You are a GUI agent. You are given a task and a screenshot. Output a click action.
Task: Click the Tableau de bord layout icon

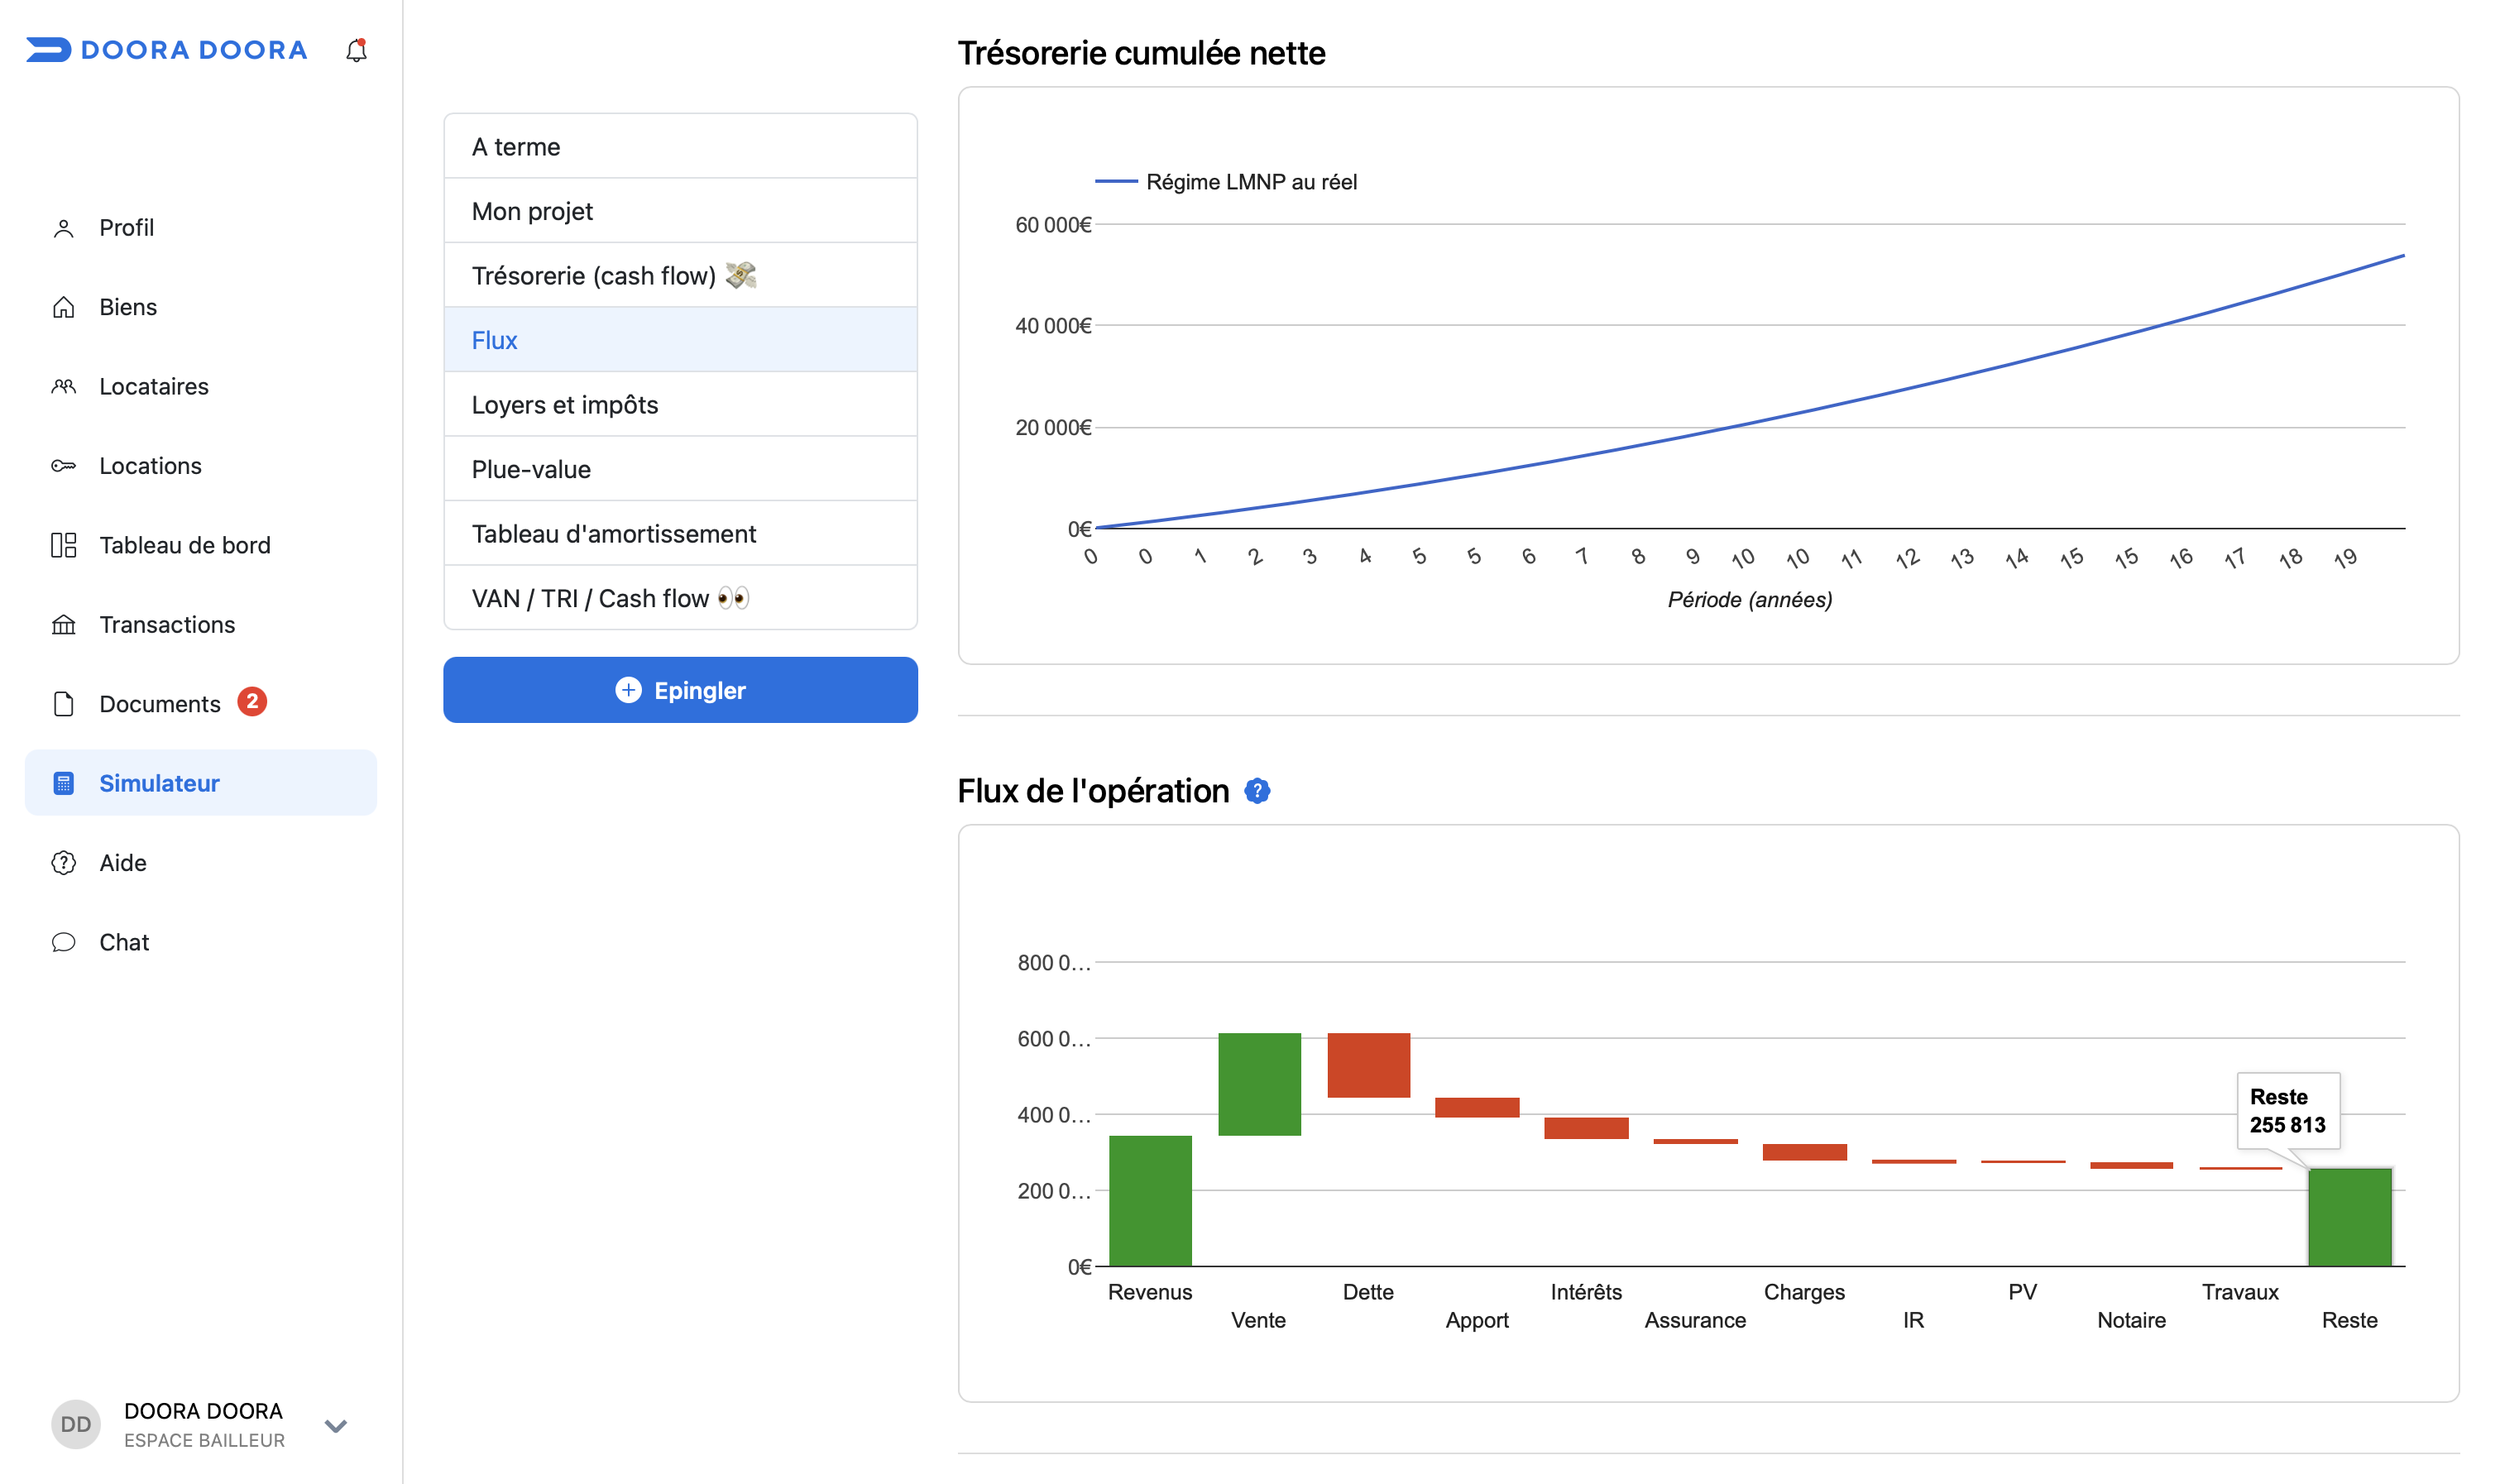tap(64, 545)
